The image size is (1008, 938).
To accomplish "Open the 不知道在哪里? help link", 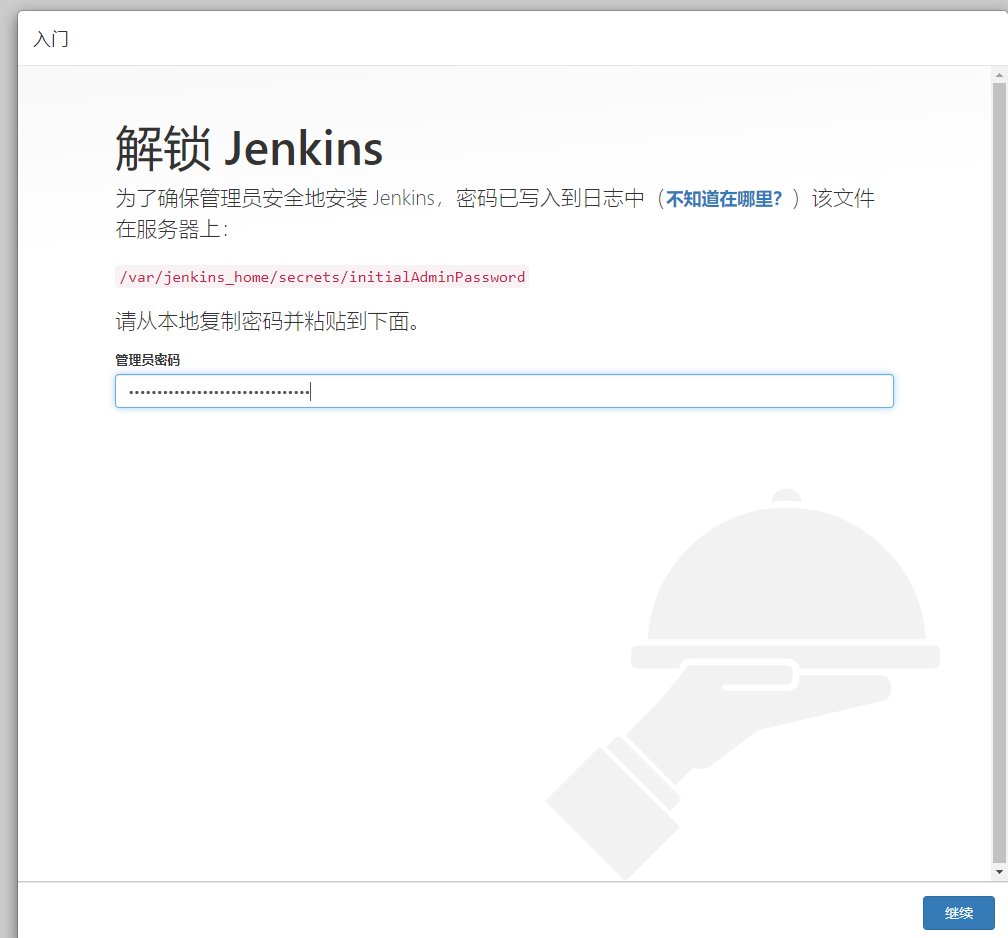I will (x=724, y=199).
